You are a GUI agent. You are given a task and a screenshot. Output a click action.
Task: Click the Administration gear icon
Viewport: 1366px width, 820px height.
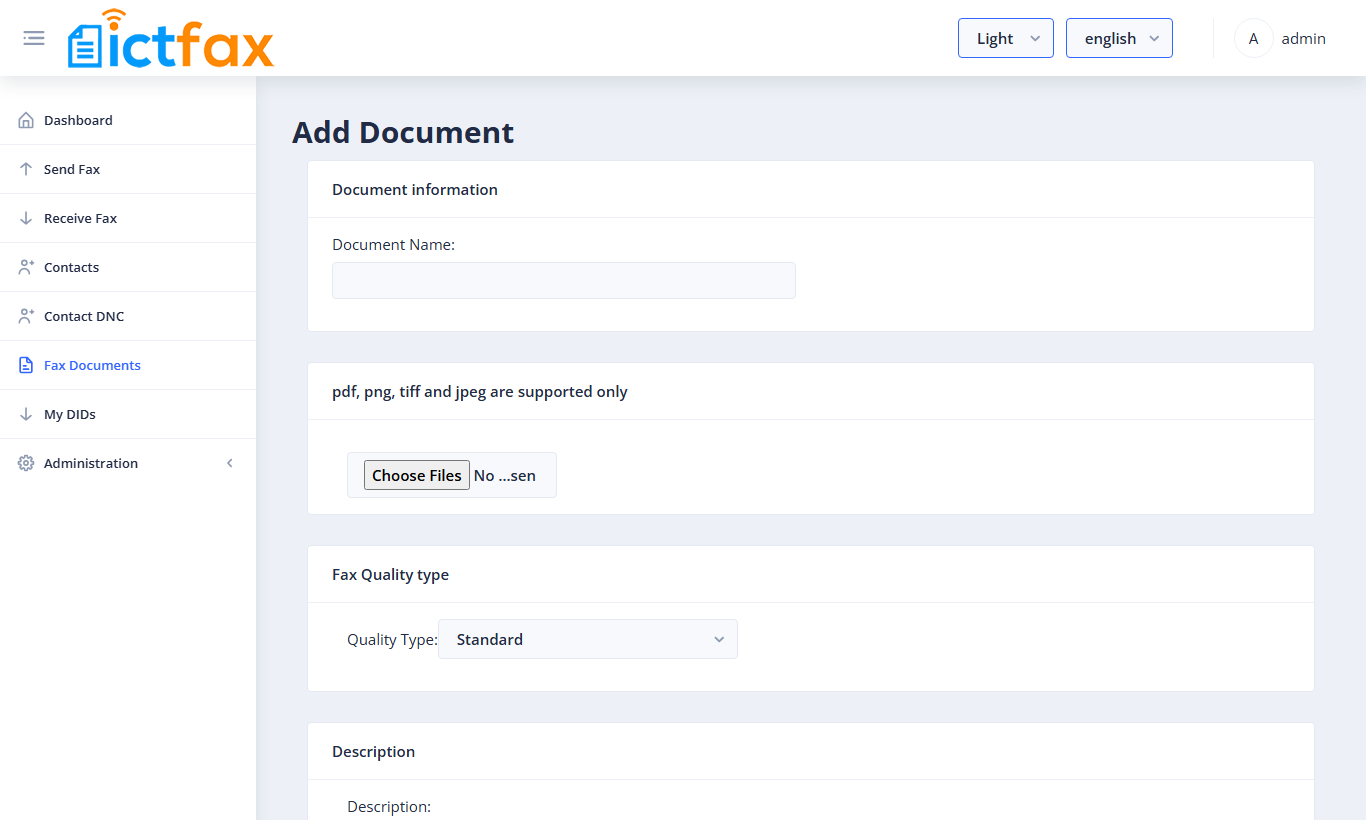(26, 463)
